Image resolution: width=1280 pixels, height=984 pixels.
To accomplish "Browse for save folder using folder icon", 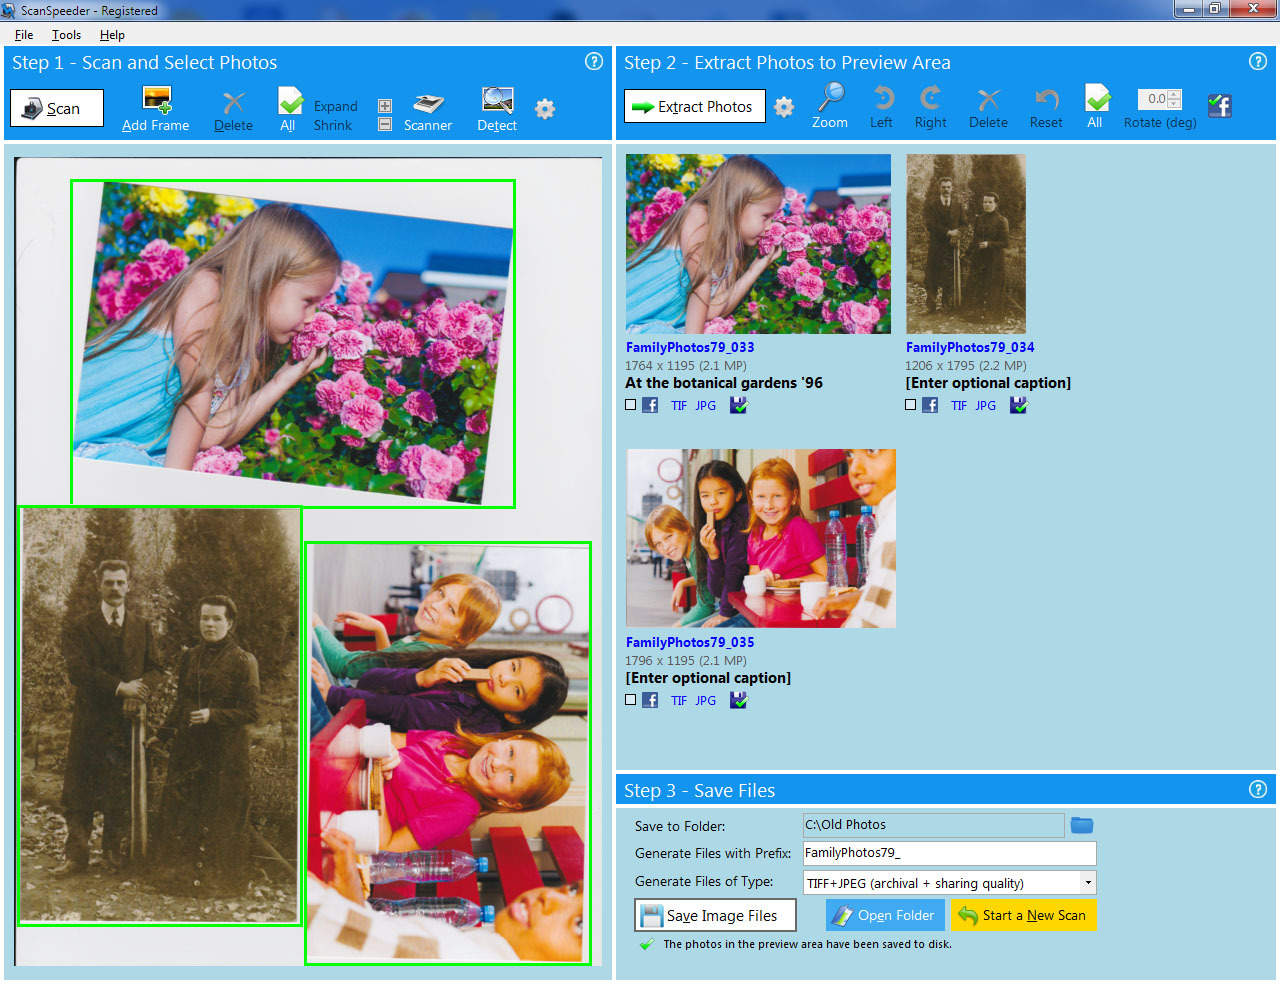I will click(1082, 825).
